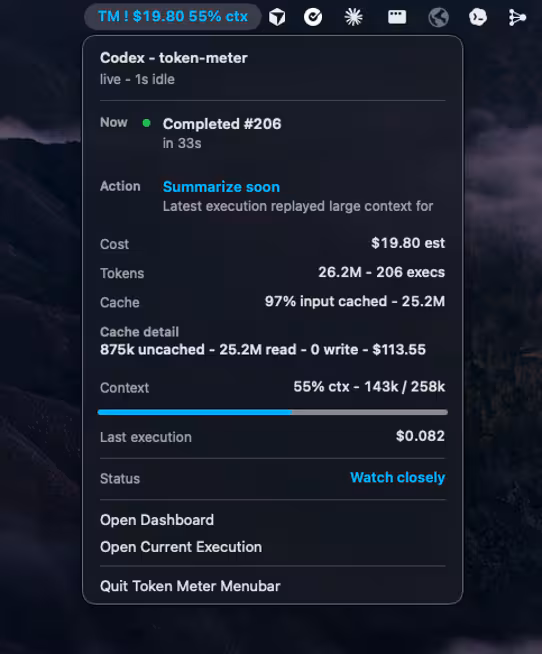Click the Last execution $0.082 row

point(272,437)
